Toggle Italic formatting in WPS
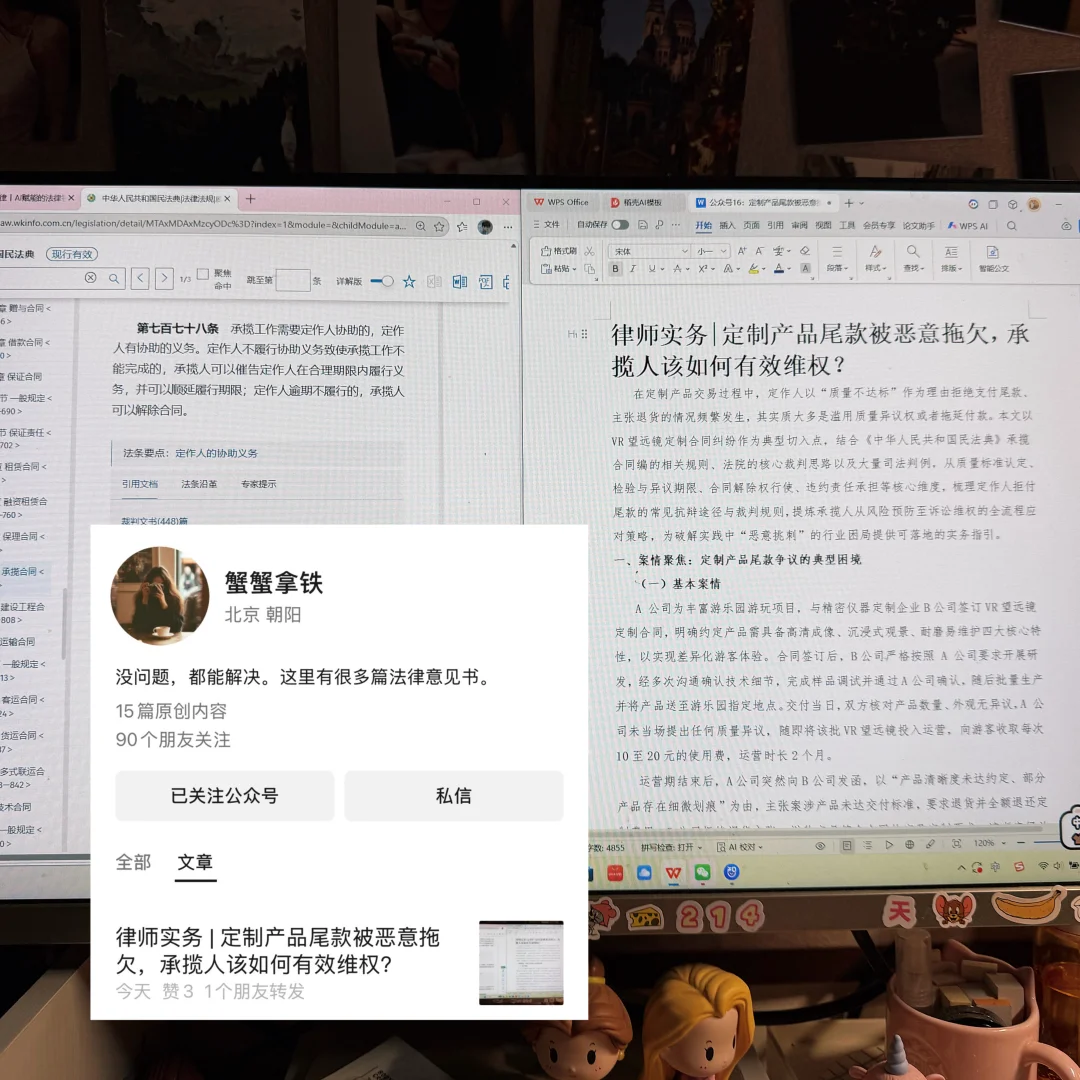Image resolution: width=1080 pixels, height=1080 pixels. click(x=632, y=269)
